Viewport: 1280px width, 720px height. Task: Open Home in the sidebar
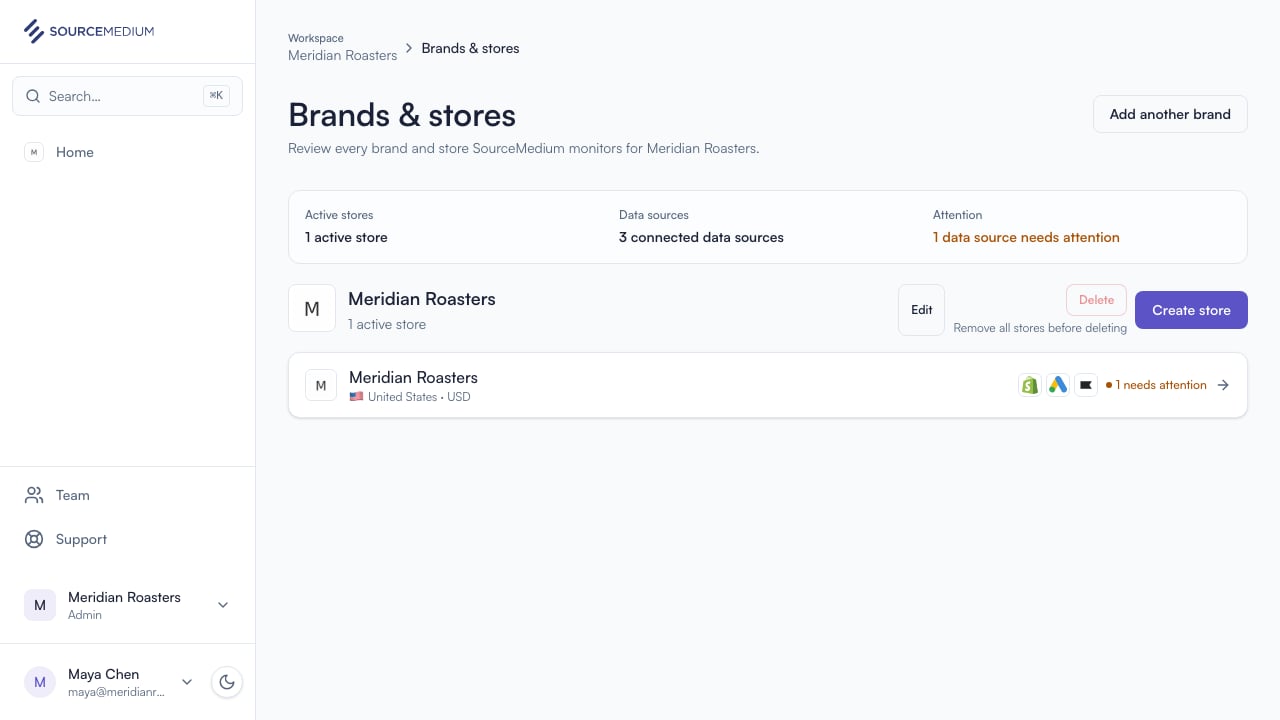point(127,152)
